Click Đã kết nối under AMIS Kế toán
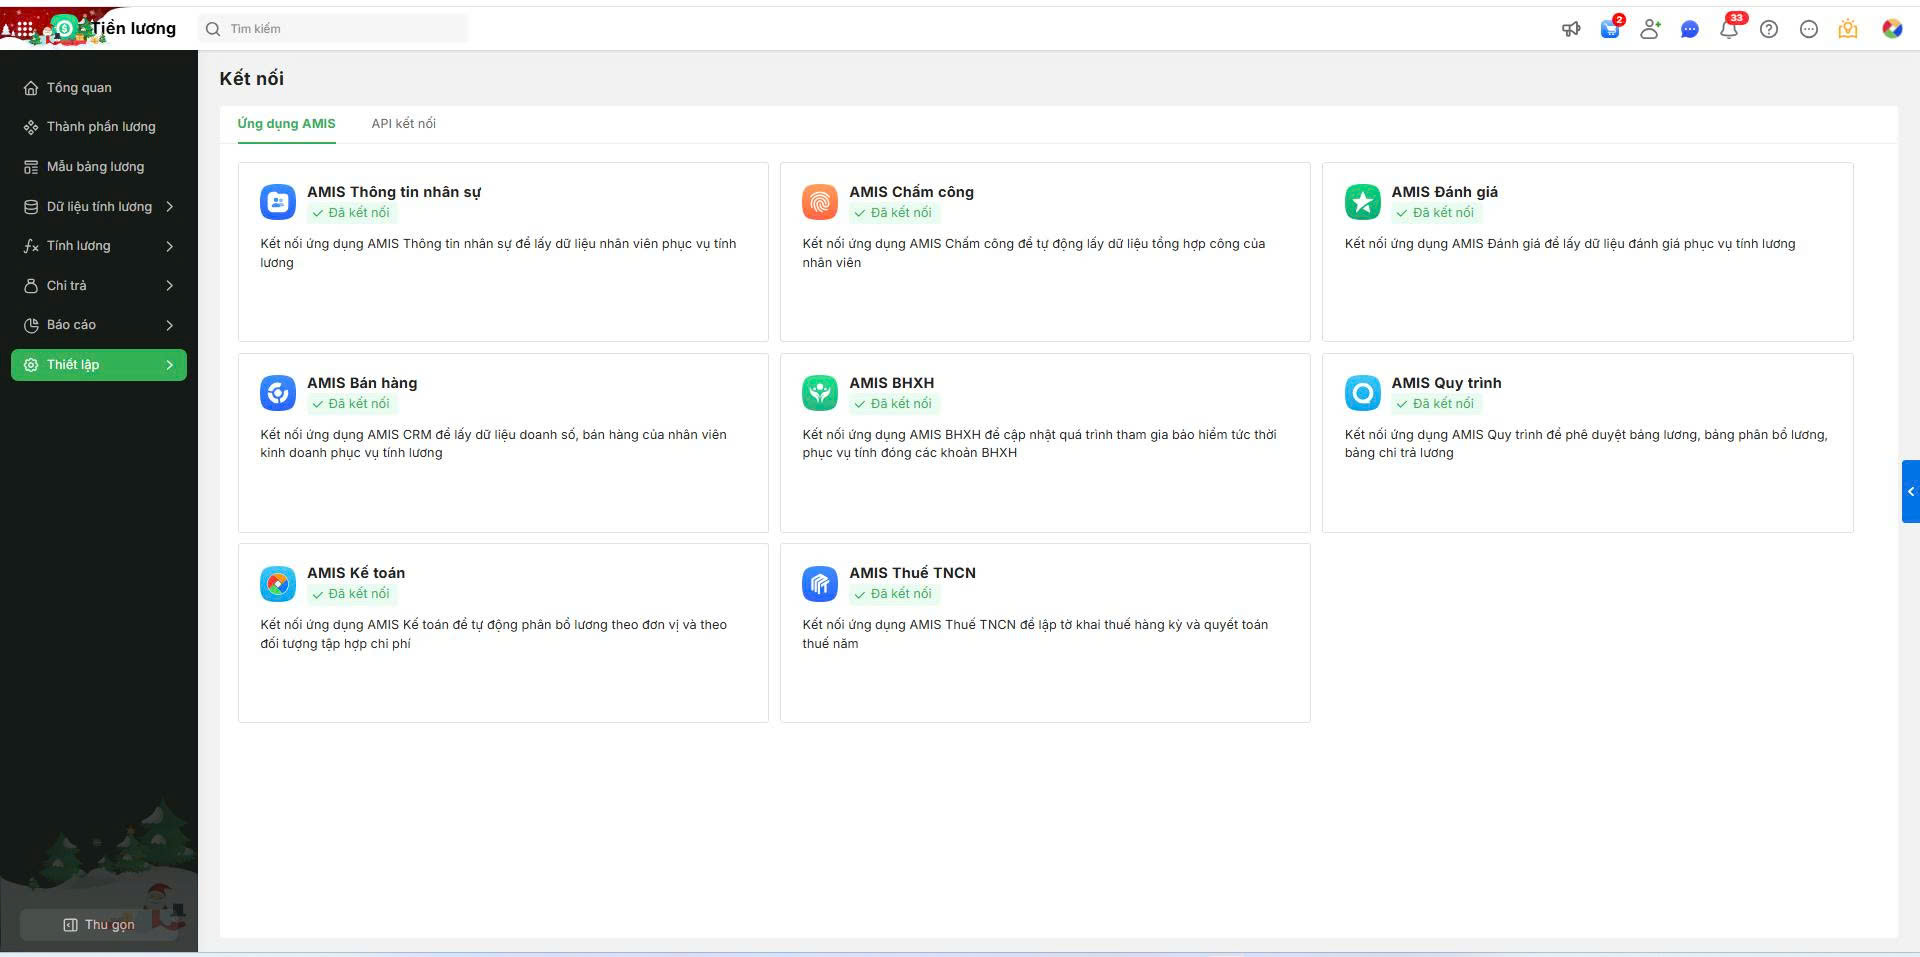This screenshot has width=1920, height=957. point(351,594)
